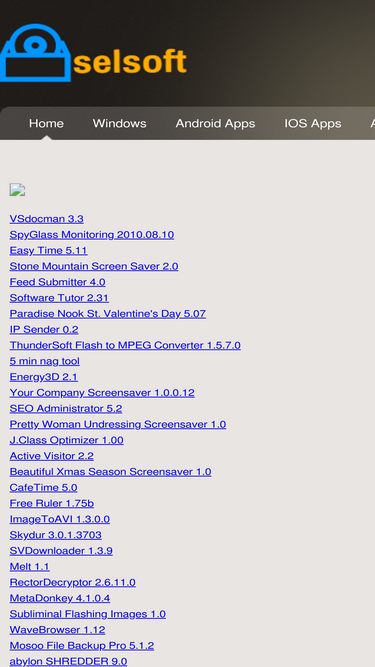
Task: Click Active Visitor 2.2 link
Action: point(51,456)
